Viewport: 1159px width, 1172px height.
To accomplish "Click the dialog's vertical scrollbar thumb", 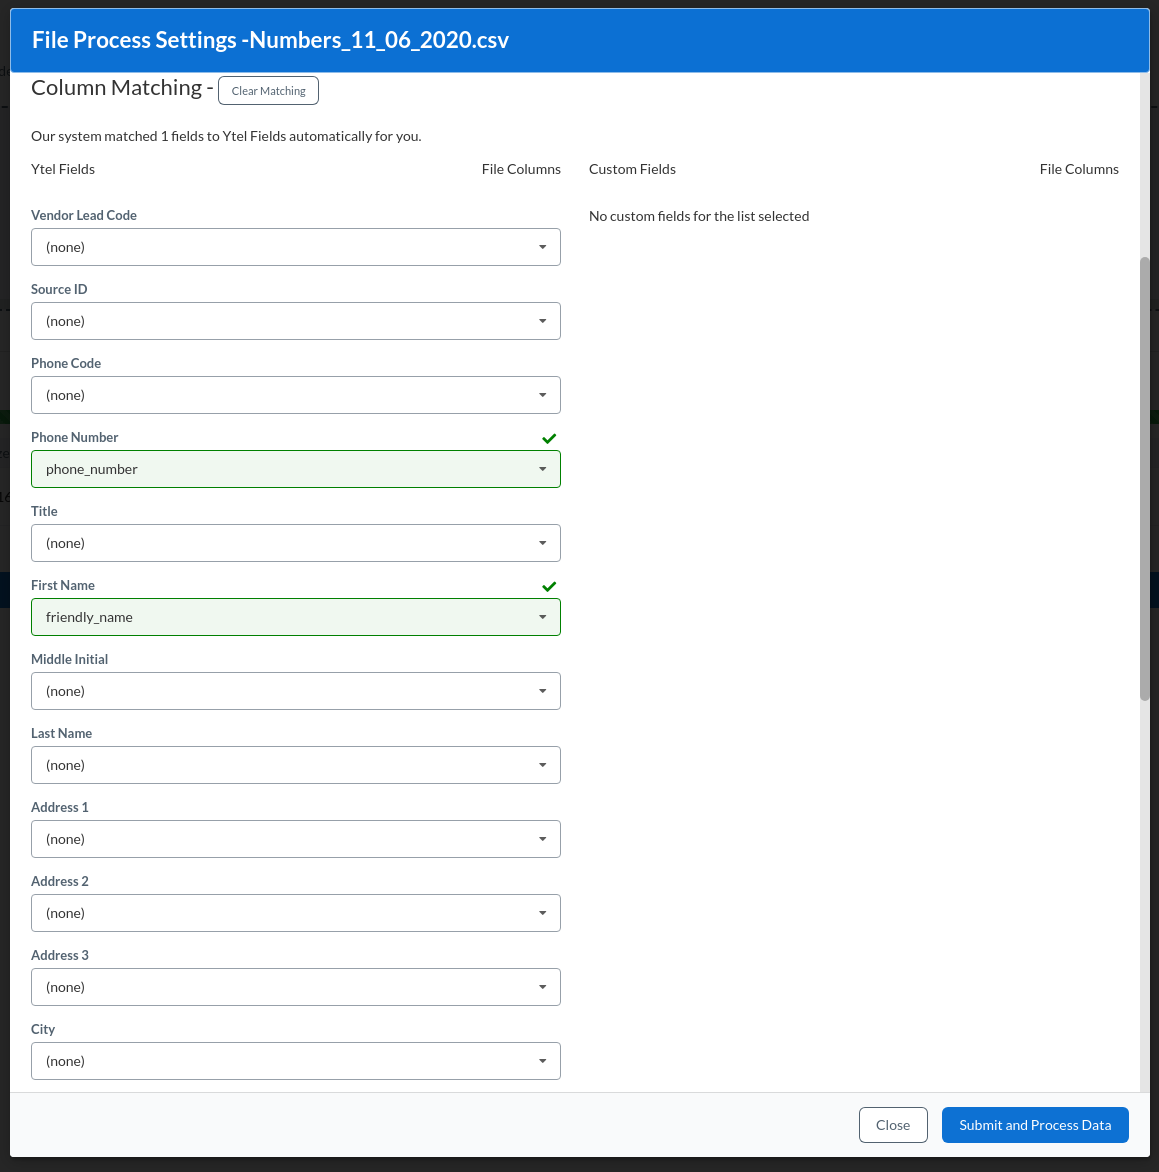I will pos(1144,478).
